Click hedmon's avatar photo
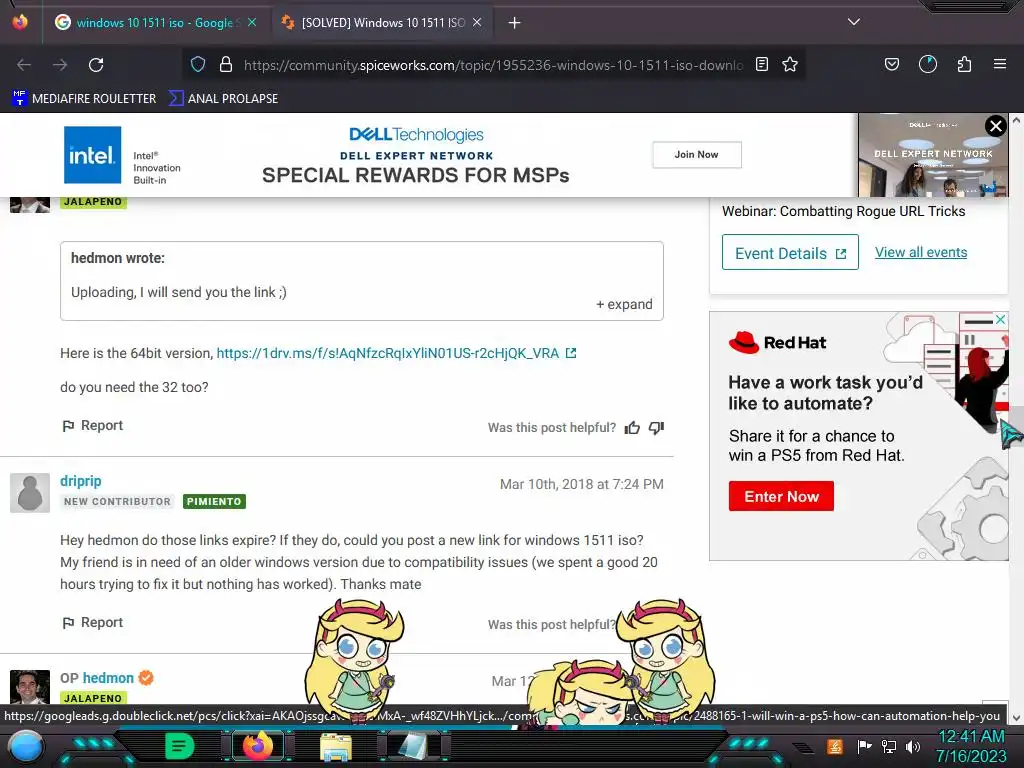The width and height of the screenshot is (1024, 768). [30, 687]
